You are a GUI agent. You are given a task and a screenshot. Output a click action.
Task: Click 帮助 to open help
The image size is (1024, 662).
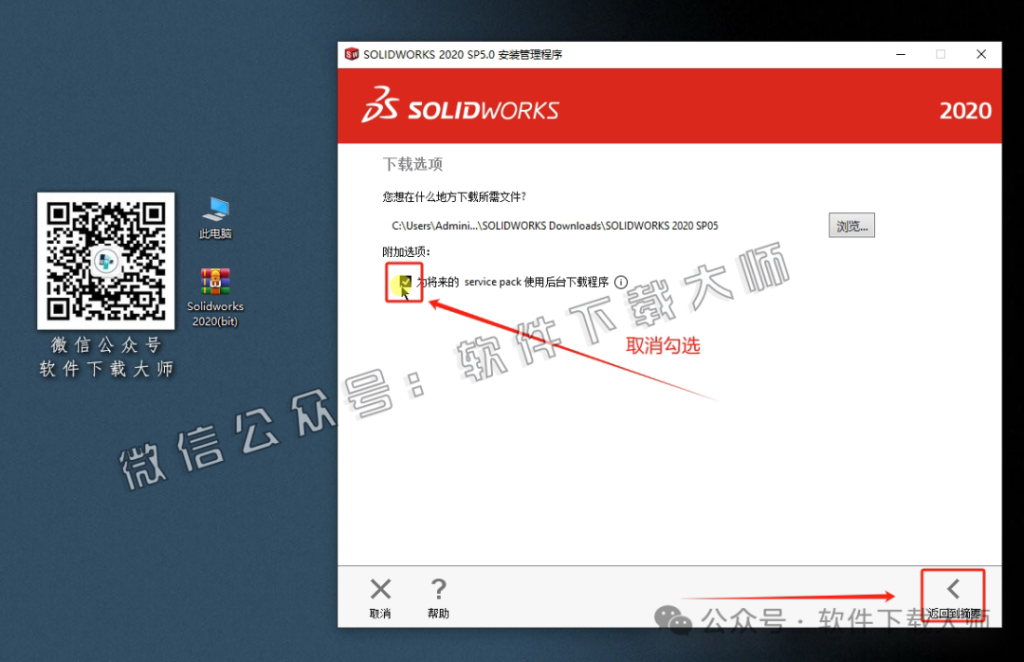coord(438,610)
